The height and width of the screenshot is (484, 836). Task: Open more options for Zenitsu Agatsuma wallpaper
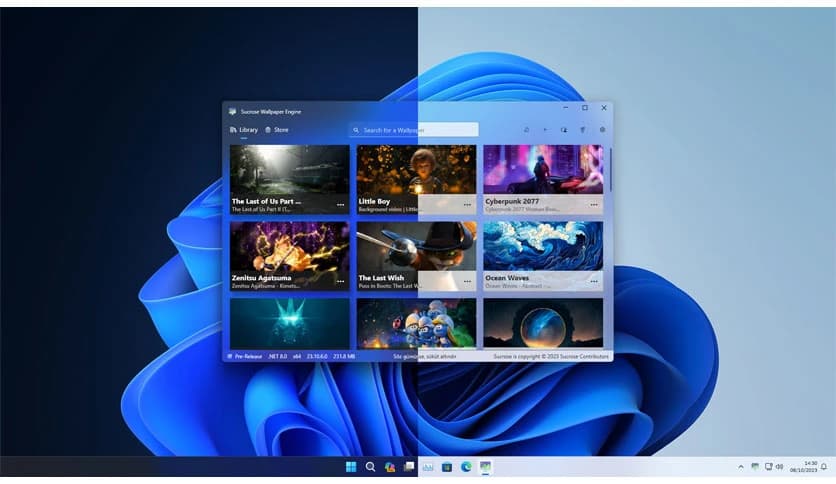[x=340, y=281]
